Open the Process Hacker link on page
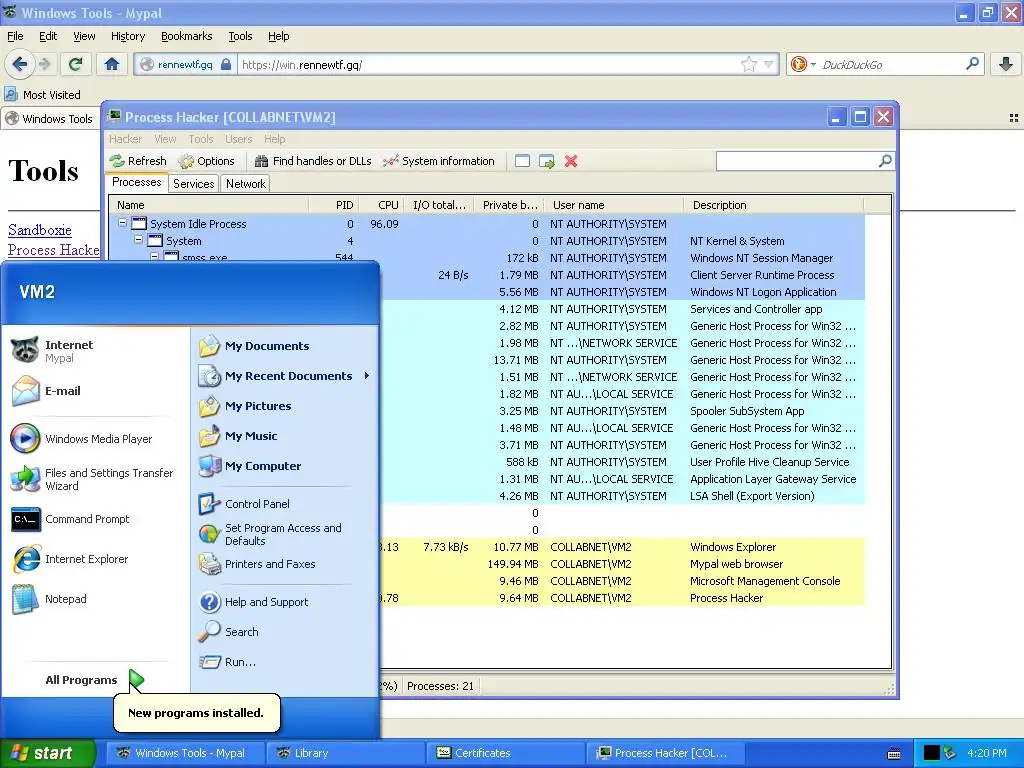Screen dimensions: 1024x768 [54, 250]
